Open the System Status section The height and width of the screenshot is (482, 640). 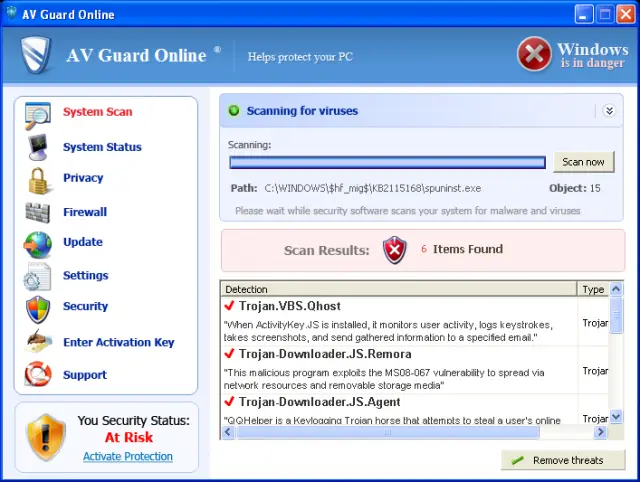click(102, 147)
